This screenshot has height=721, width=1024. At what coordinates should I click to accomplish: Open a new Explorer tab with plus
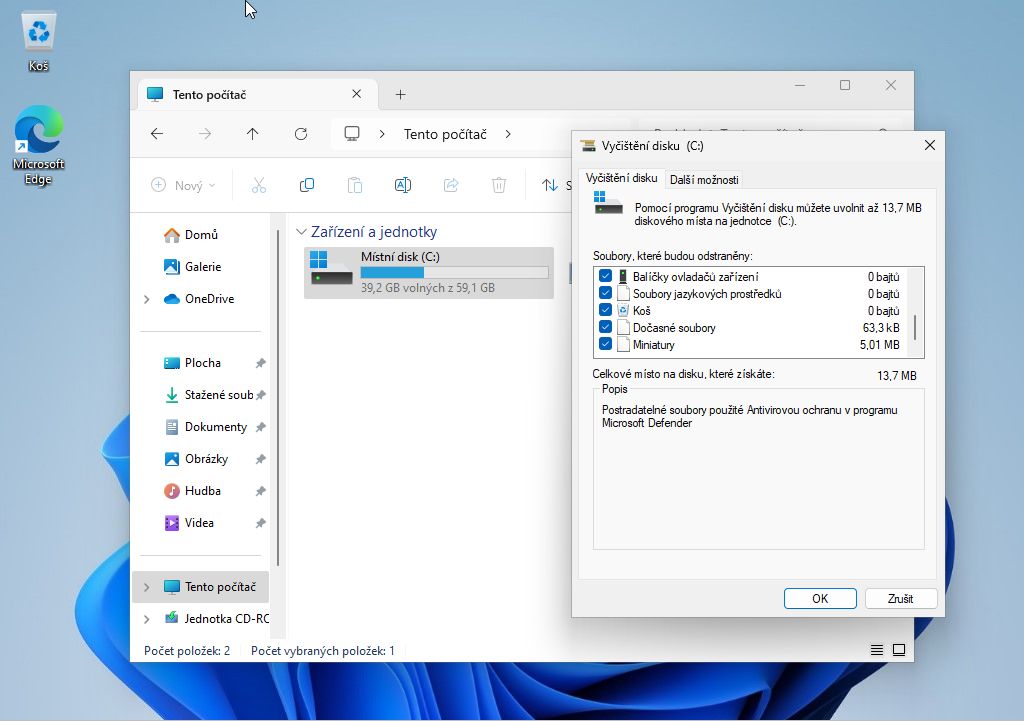pyautogui.click(x=400, y=95)
